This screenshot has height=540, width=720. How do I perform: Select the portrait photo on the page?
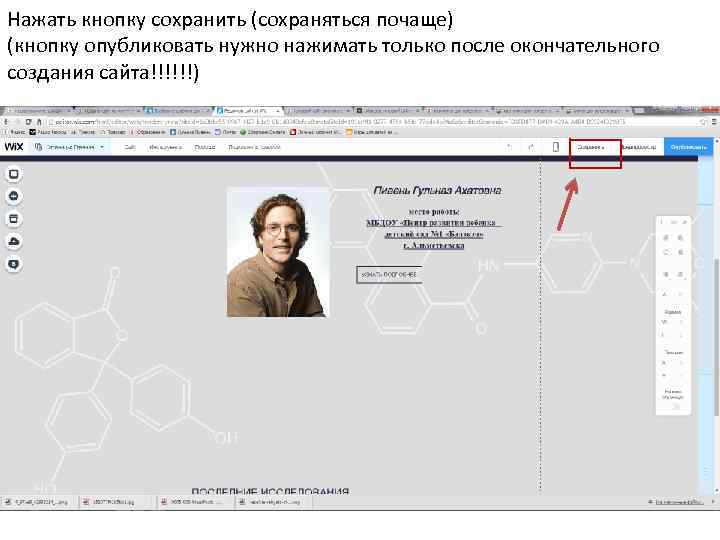click(278, 252)
